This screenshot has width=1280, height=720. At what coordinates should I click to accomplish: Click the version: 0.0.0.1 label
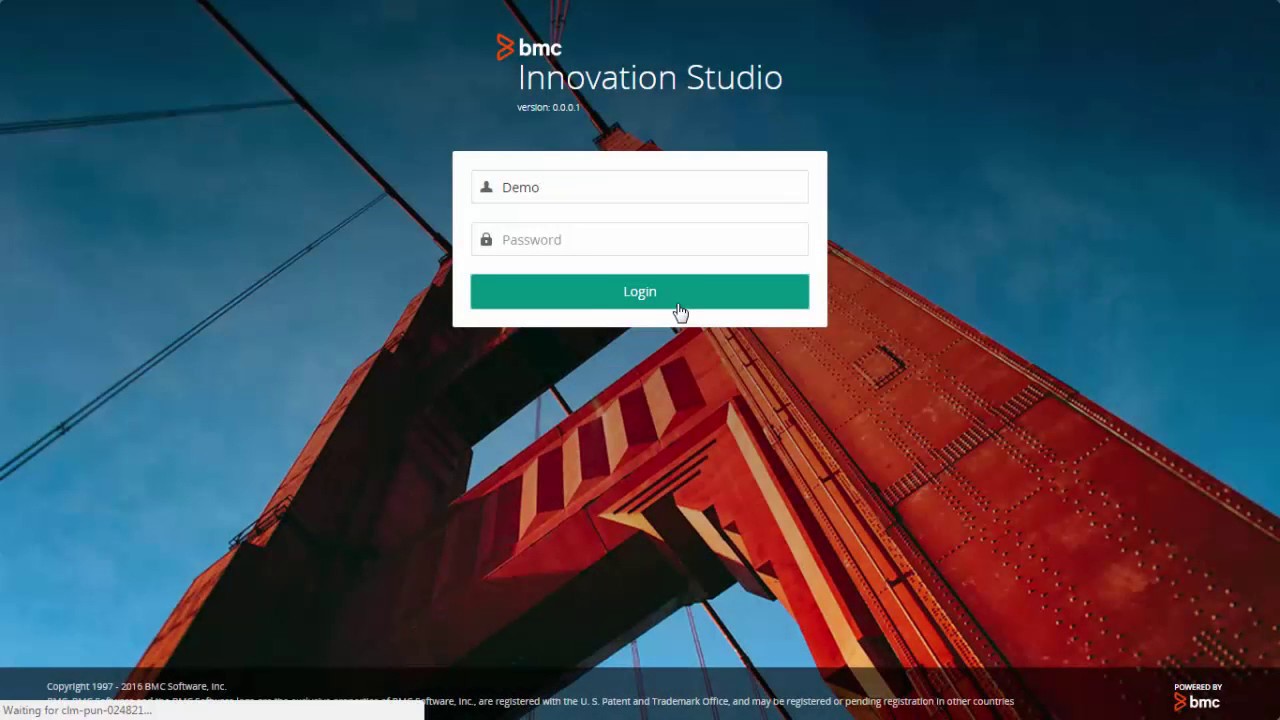(x=548, y=107)
